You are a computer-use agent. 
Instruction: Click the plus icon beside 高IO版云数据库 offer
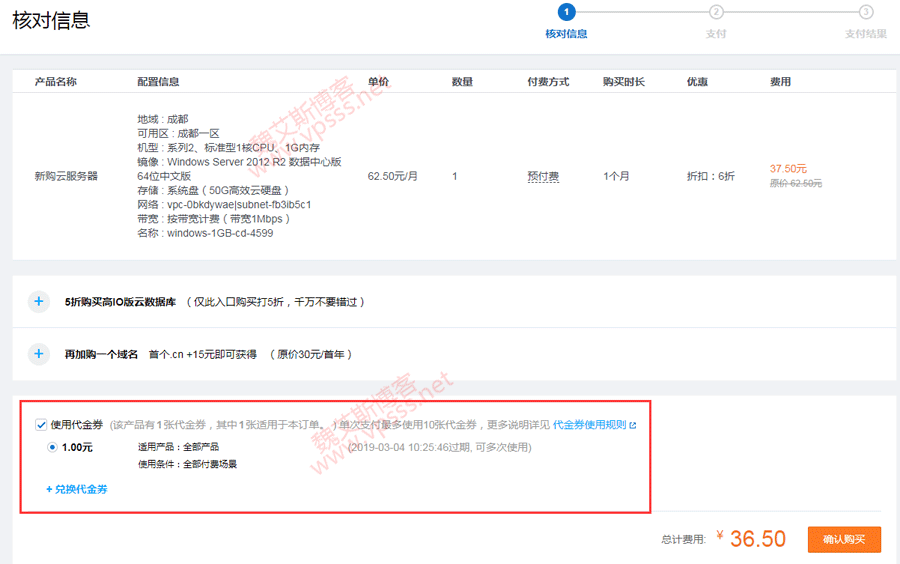pos(39,301)
